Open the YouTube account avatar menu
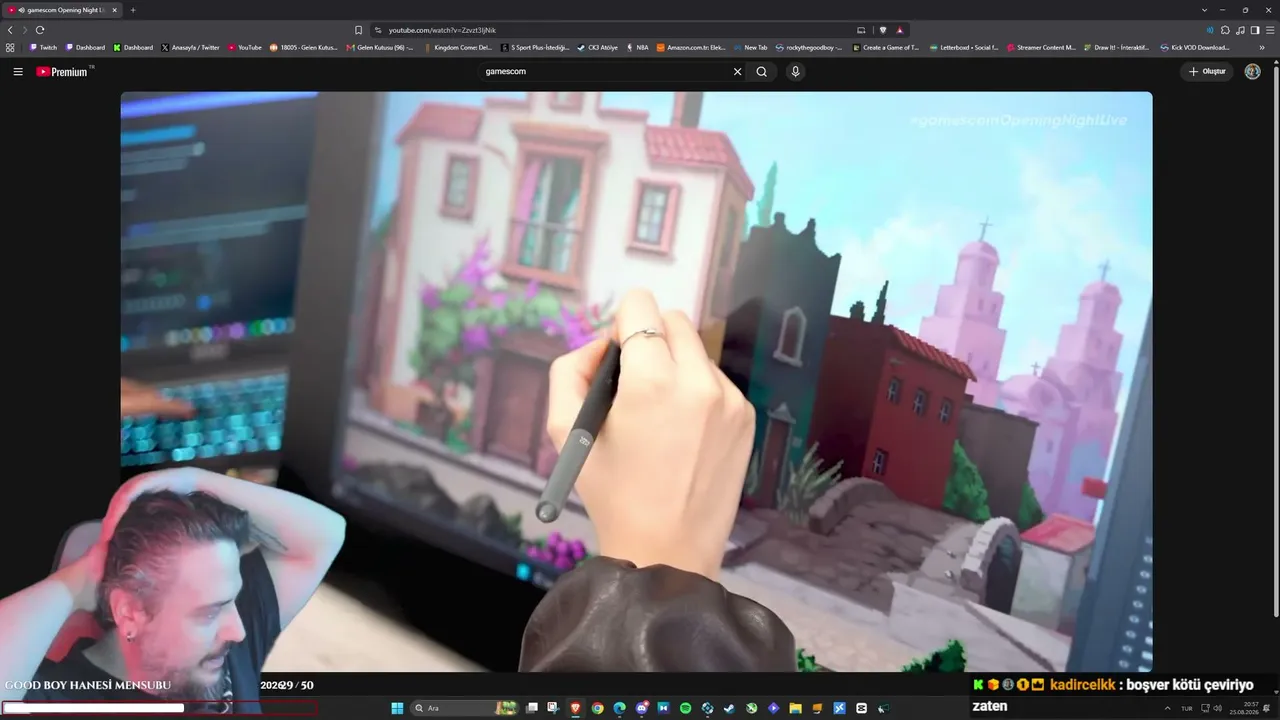The height and width of the screenshot is (720, 1280). (x=1252, y=72)
